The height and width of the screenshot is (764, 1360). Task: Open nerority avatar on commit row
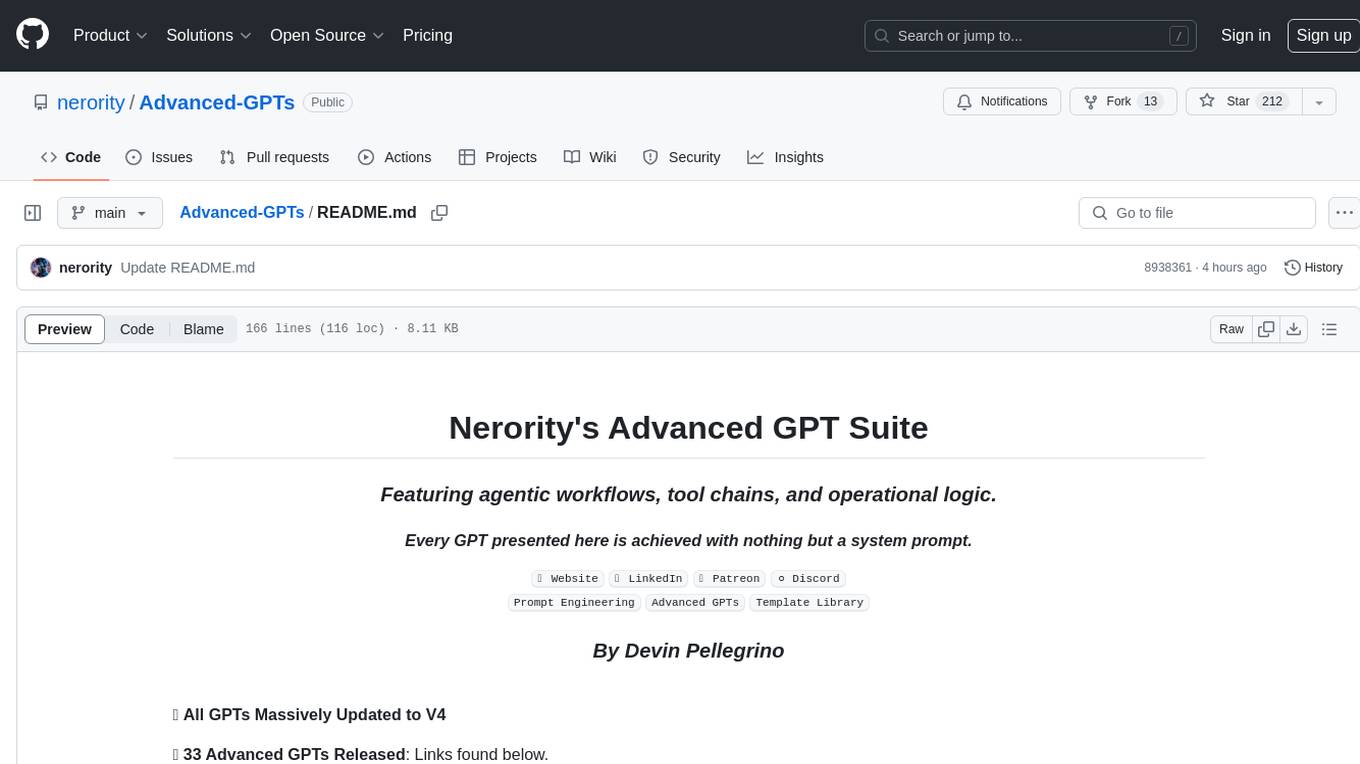(x=41, y=268)
